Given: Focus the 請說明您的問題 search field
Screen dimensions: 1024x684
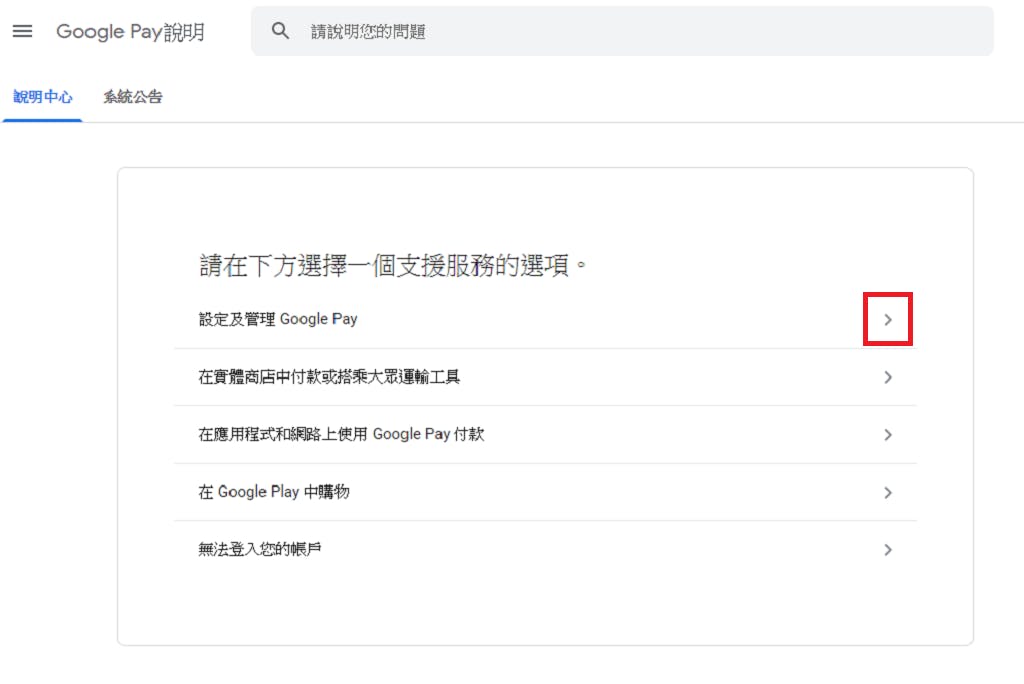Looking at the screenshot, I should [x=622, y=31].
